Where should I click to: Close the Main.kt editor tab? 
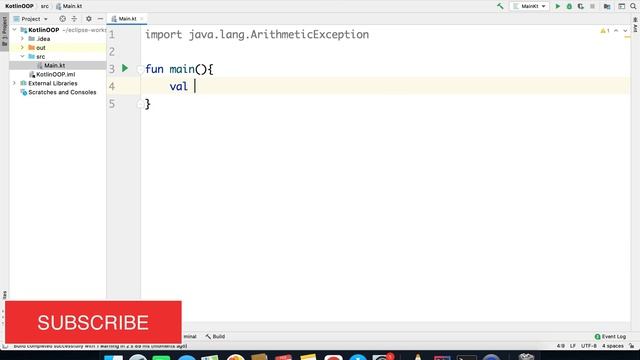(142, 19)
